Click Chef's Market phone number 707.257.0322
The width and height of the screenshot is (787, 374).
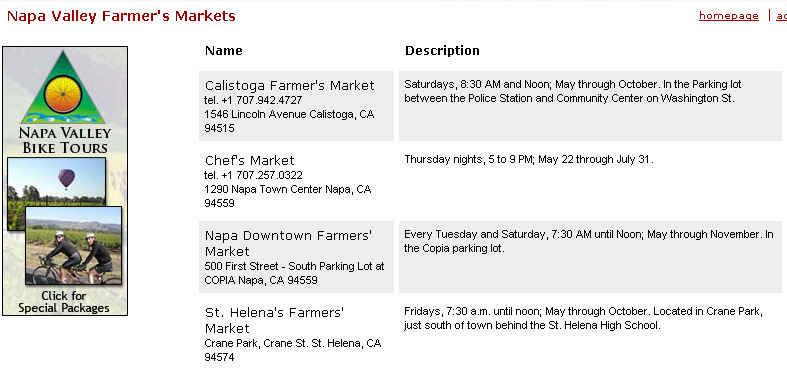(253, 175)
